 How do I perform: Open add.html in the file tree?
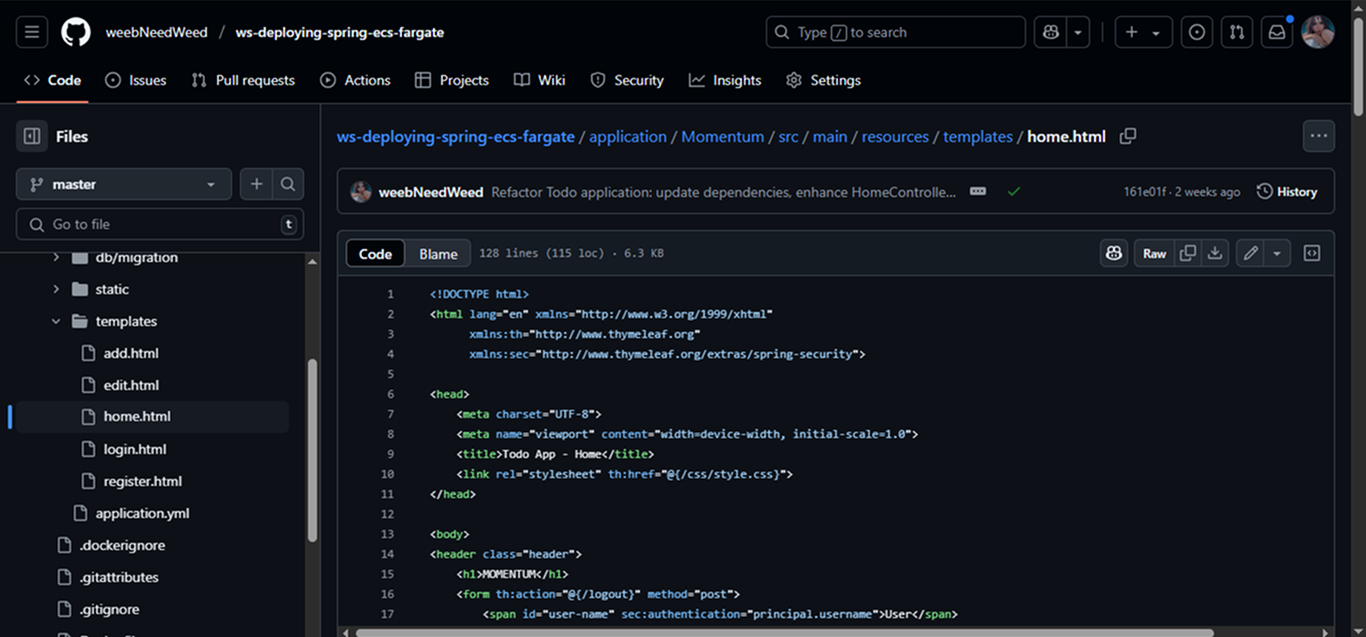(x=131, y=353)
